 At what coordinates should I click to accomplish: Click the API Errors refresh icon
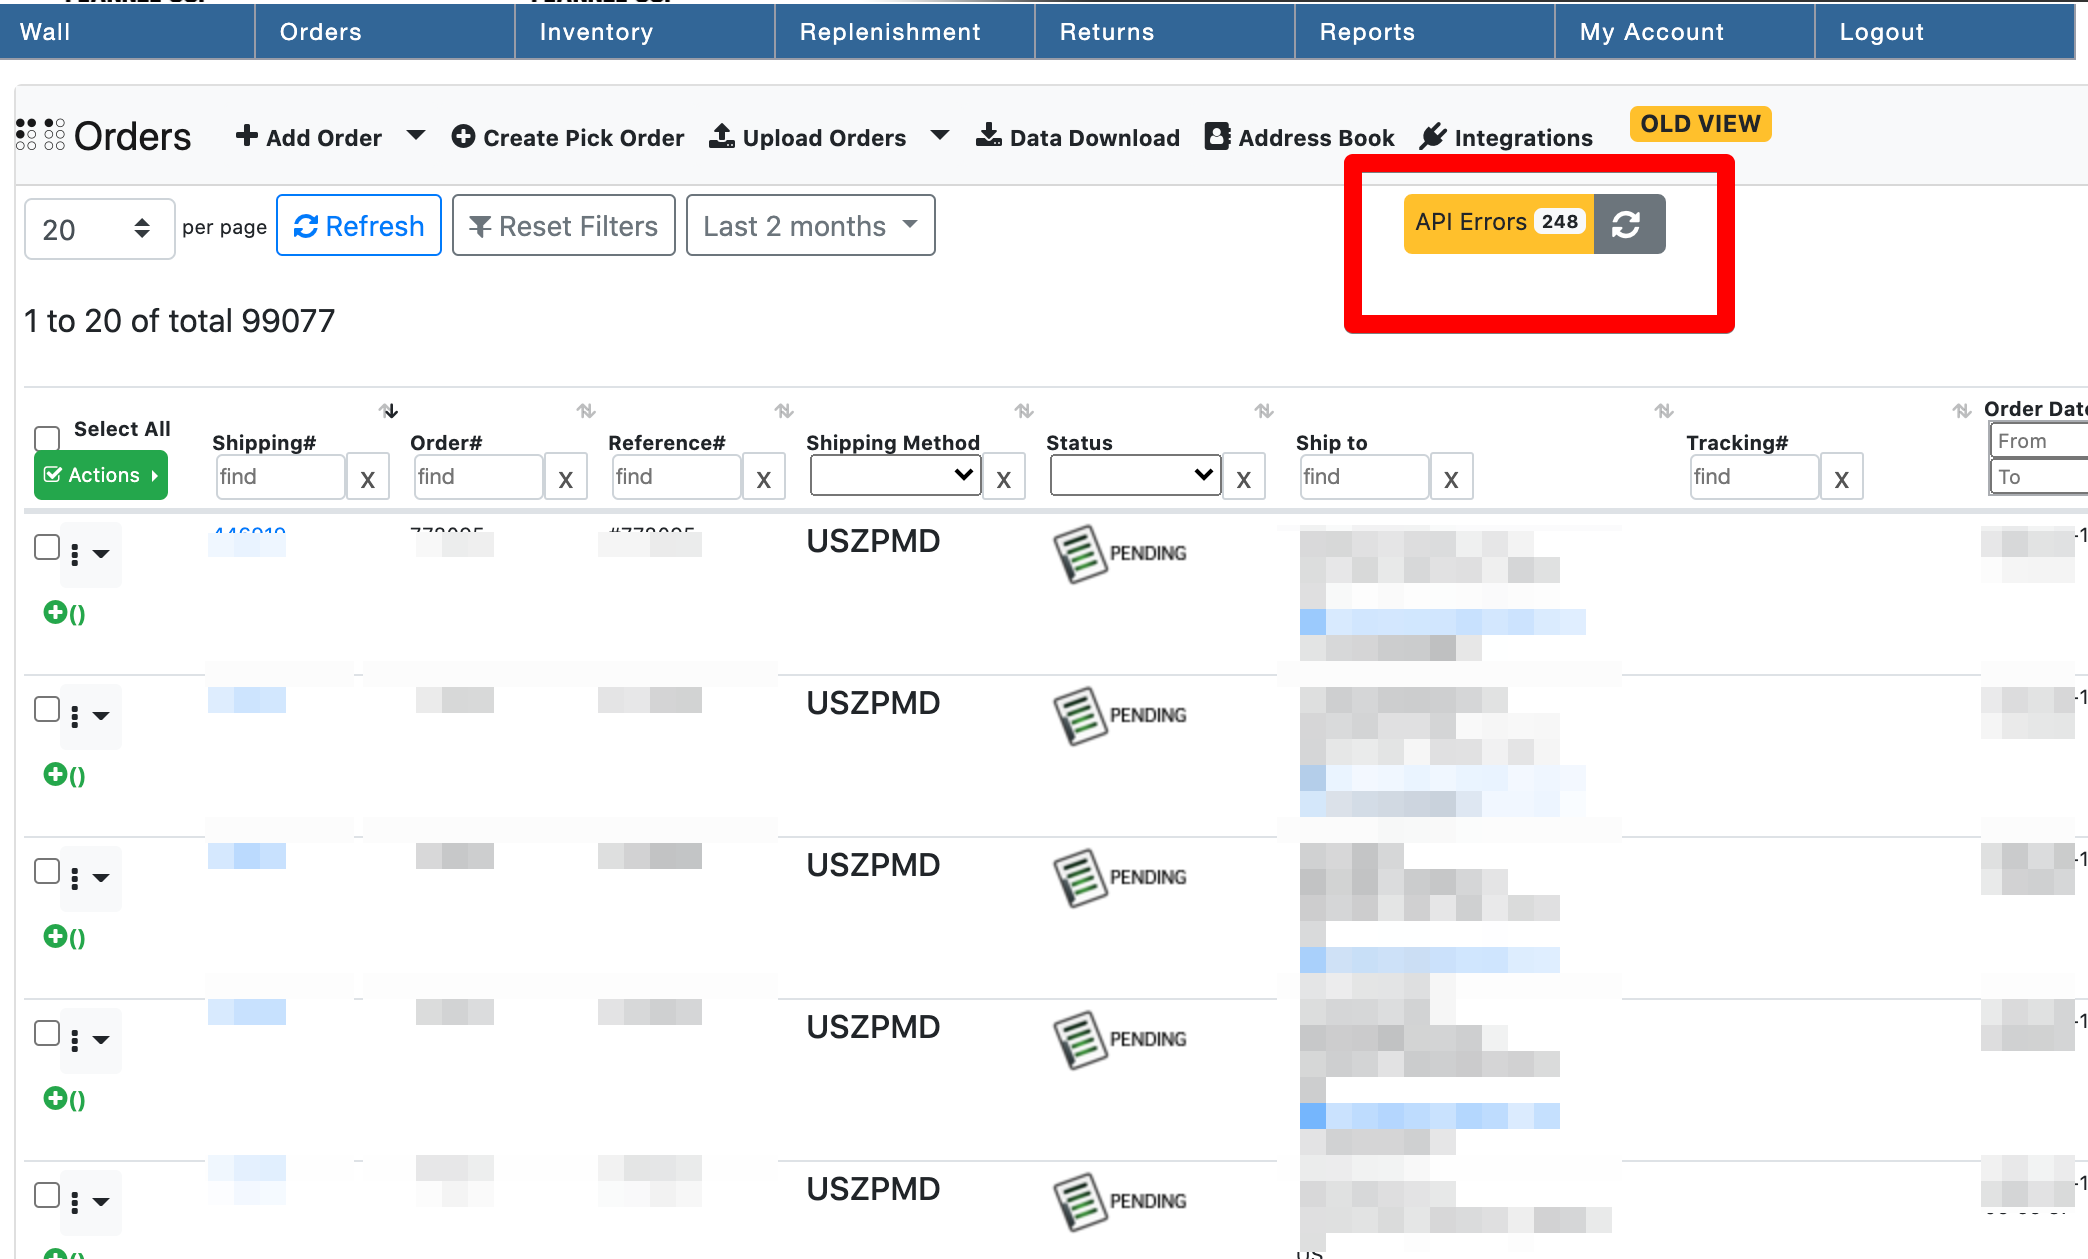tap(1627, 224)
